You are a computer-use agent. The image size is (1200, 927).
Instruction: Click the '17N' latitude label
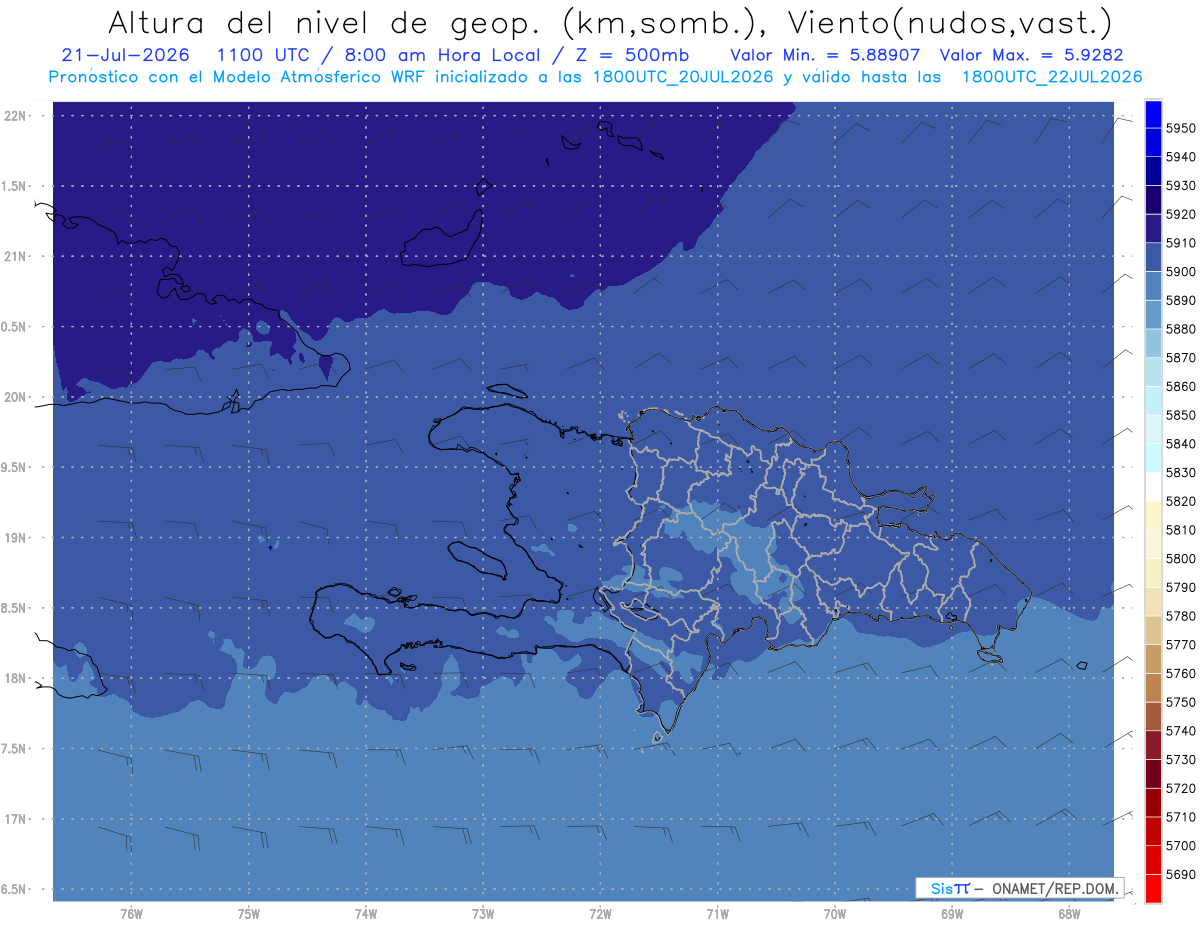point(15,819)
